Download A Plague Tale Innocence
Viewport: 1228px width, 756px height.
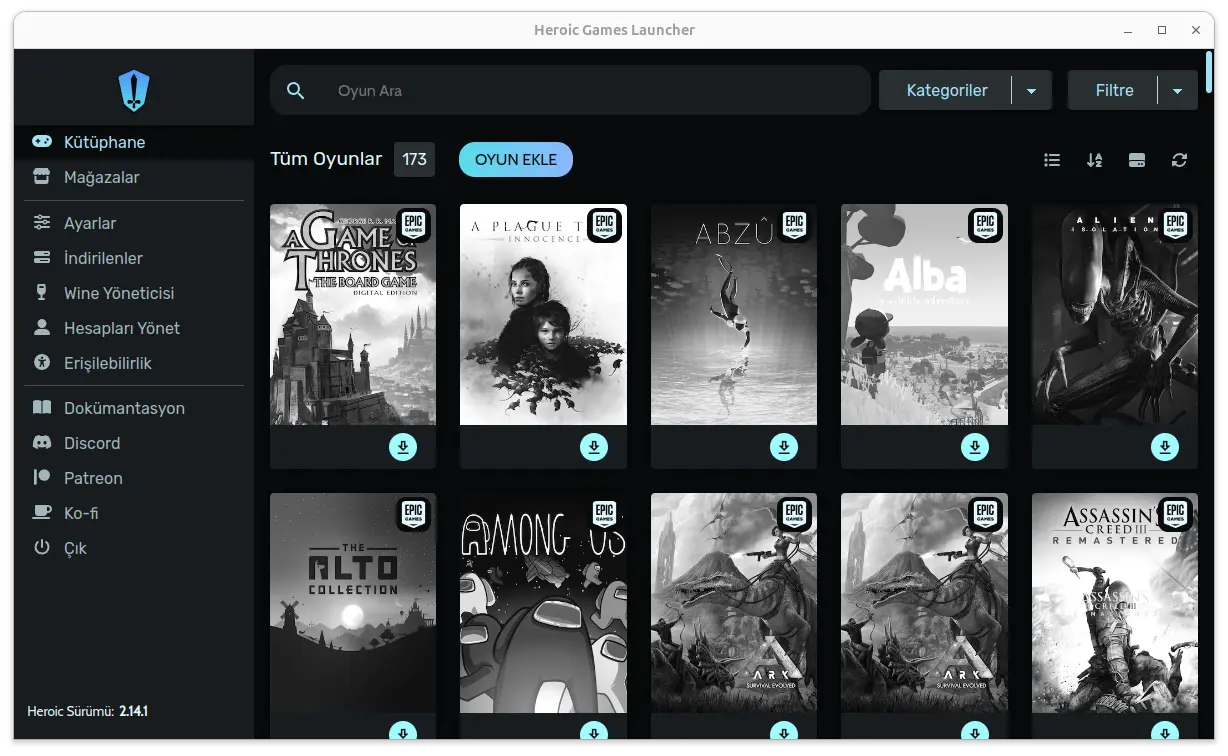594,447
